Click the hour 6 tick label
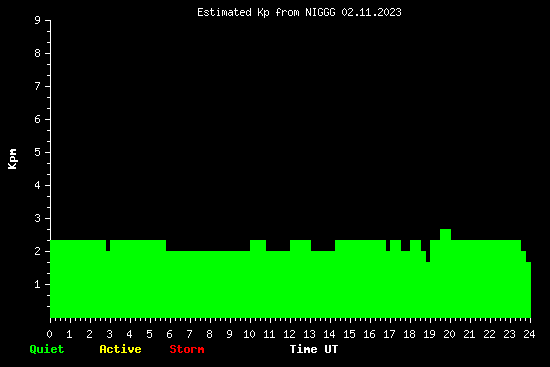 (x=169, y=334)
